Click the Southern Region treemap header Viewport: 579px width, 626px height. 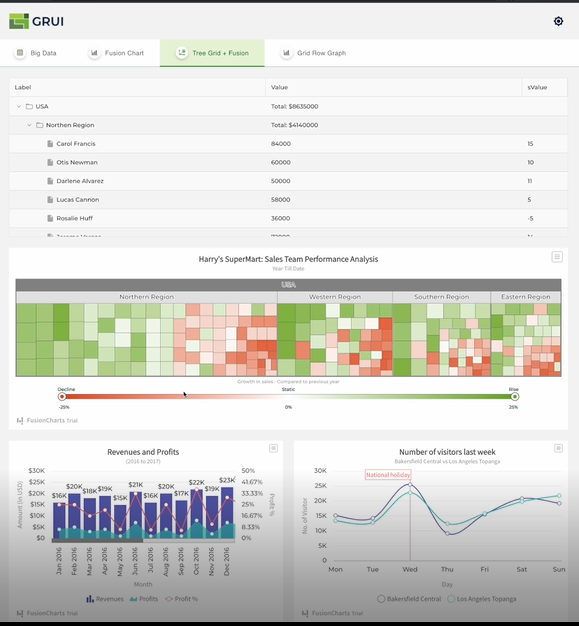441,297
